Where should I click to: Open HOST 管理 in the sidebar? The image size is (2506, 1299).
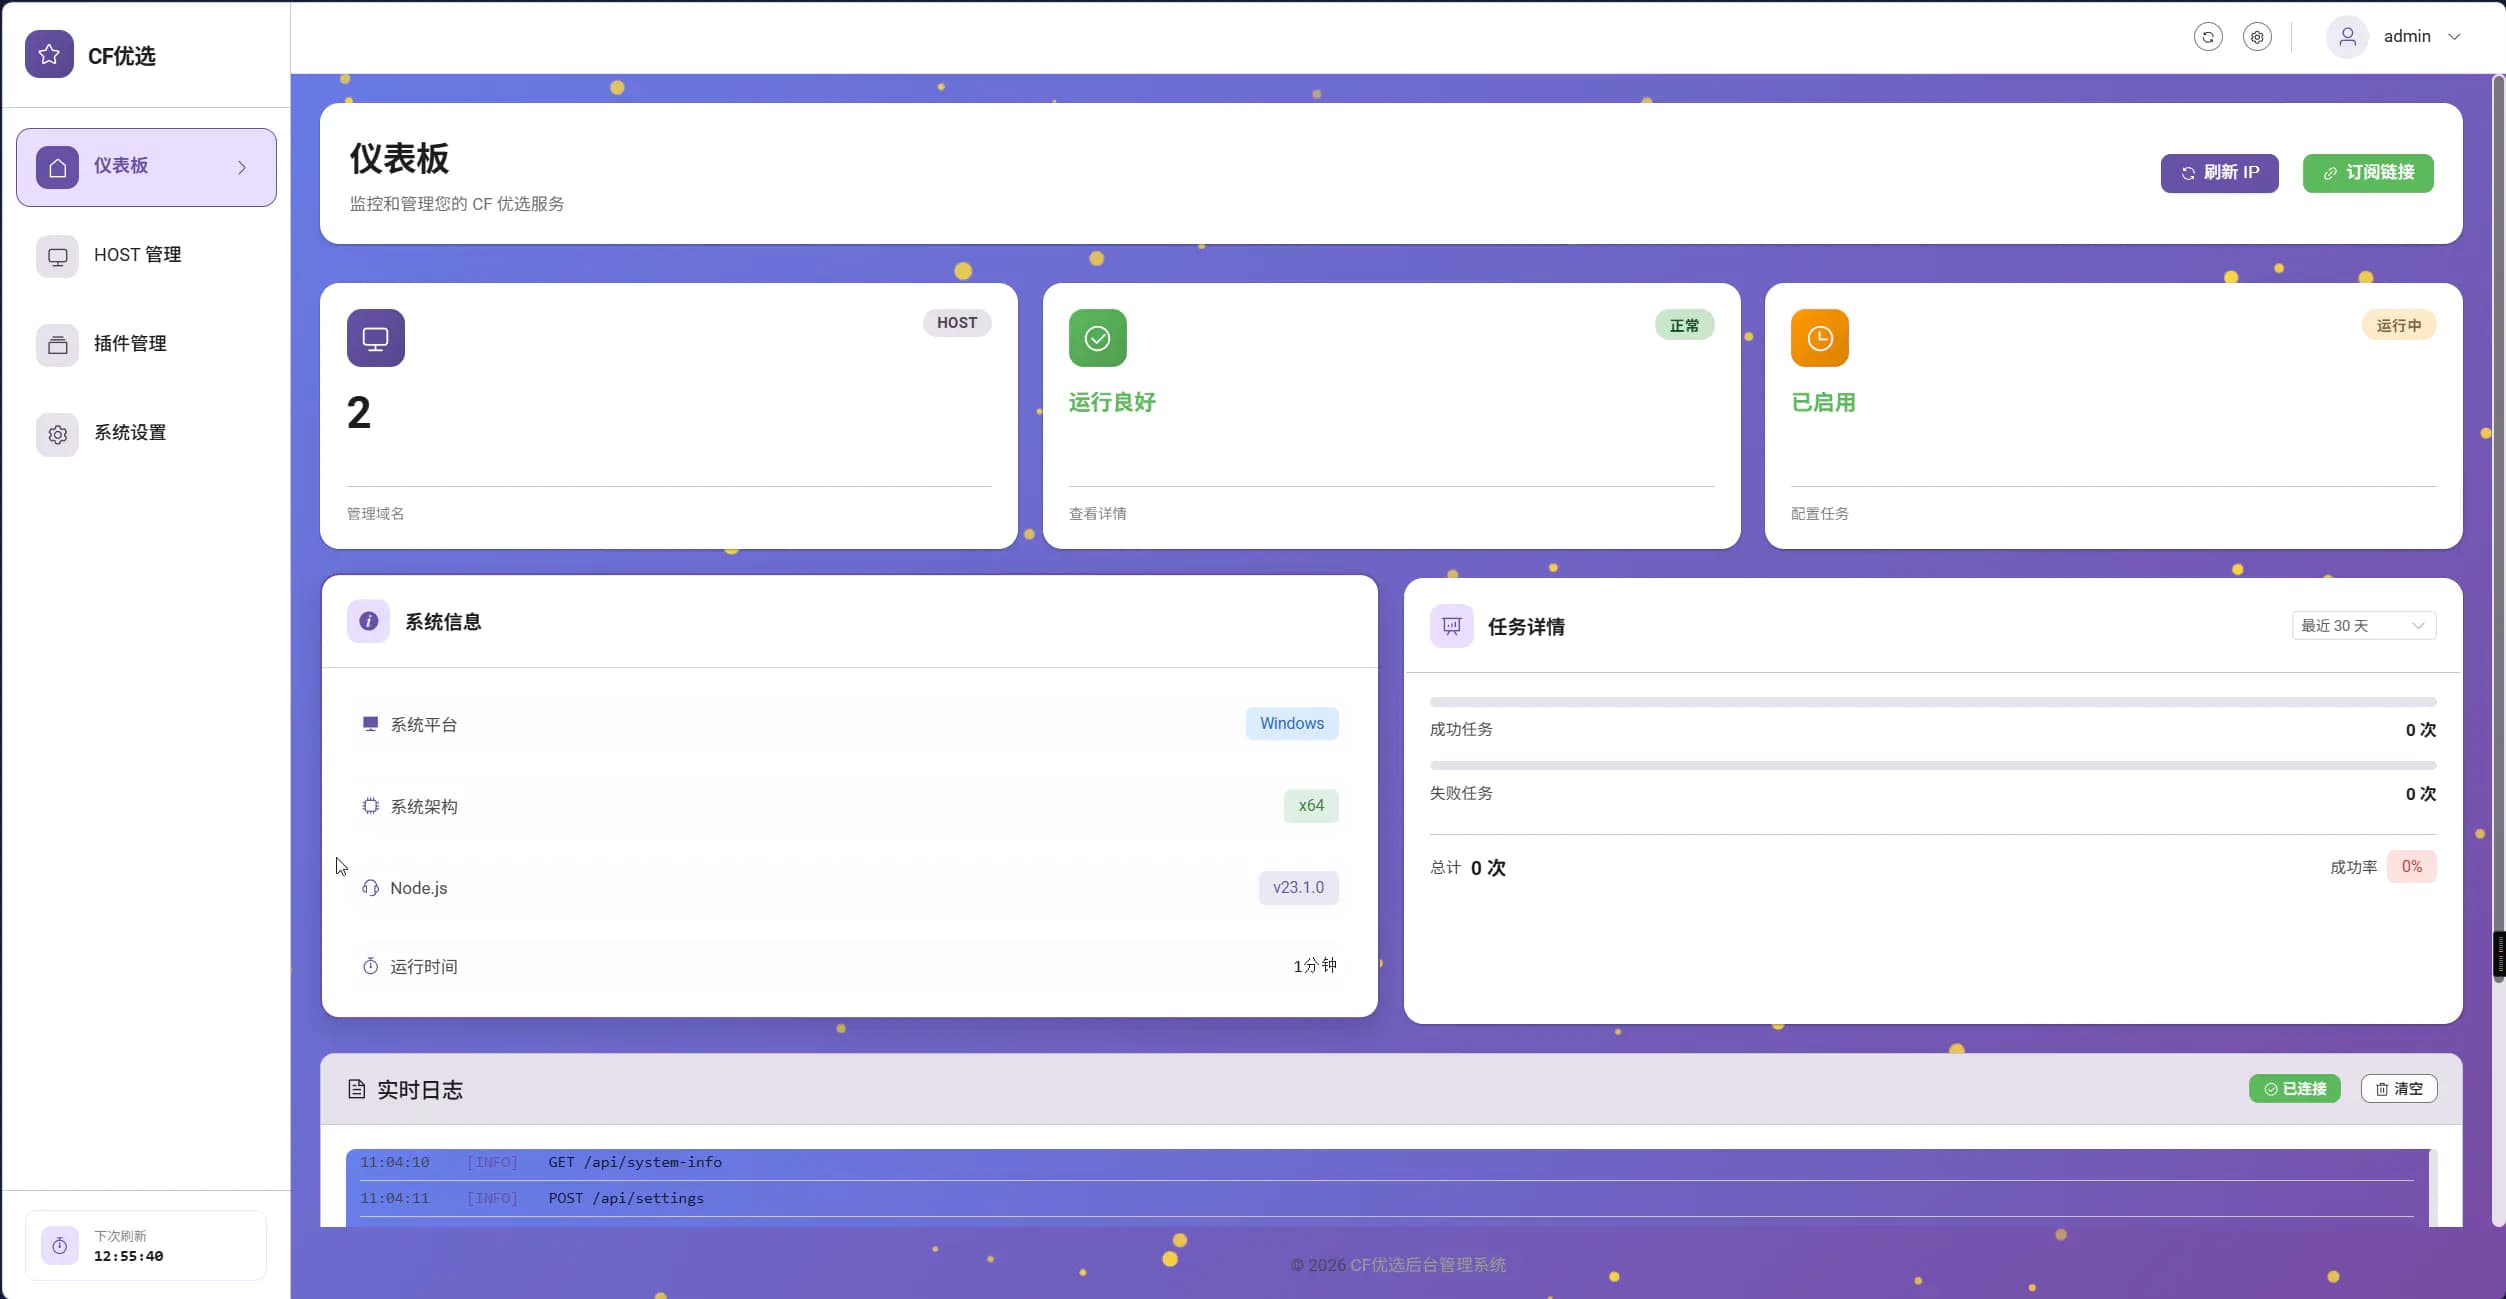tap(146, 256)
